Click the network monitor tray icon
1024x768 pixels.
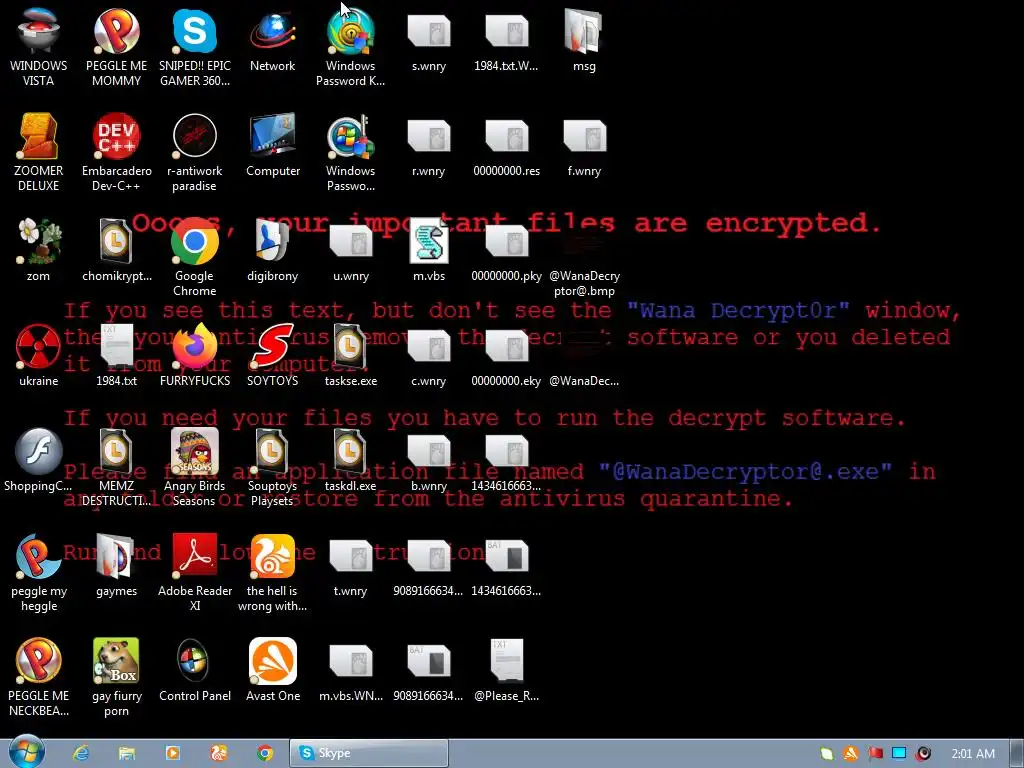tap(899, 753)
